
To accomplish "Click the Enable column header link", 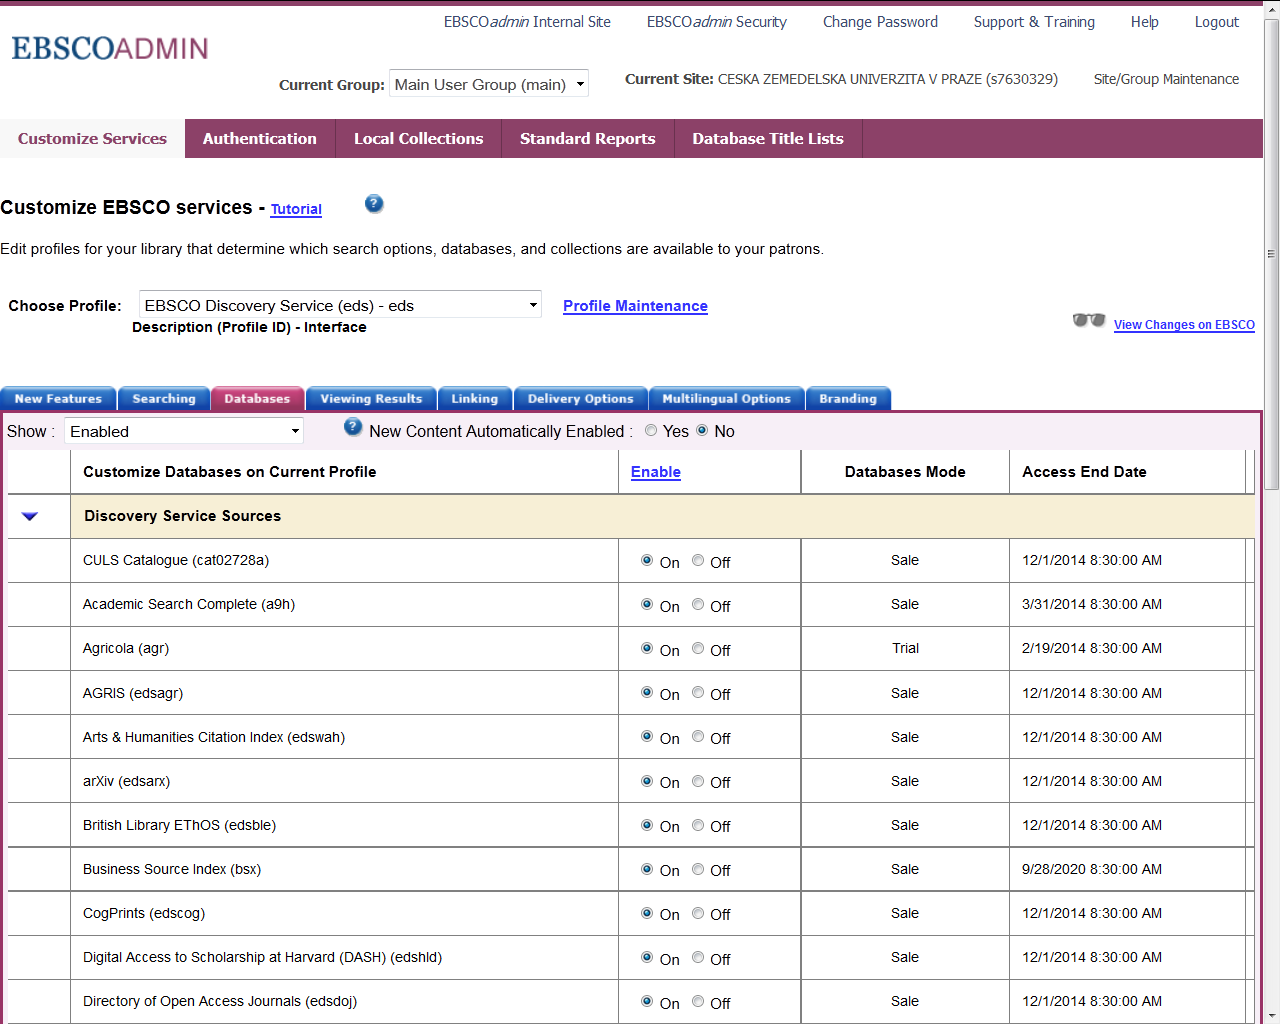I will point(656,472).
